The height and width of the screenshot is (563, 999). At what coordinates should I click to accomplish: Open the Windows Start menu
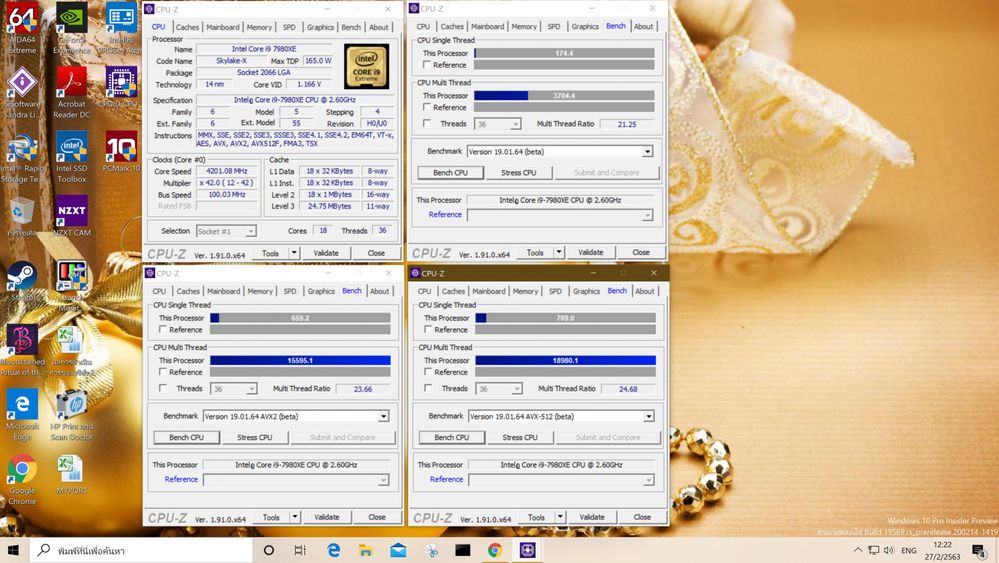13,550
